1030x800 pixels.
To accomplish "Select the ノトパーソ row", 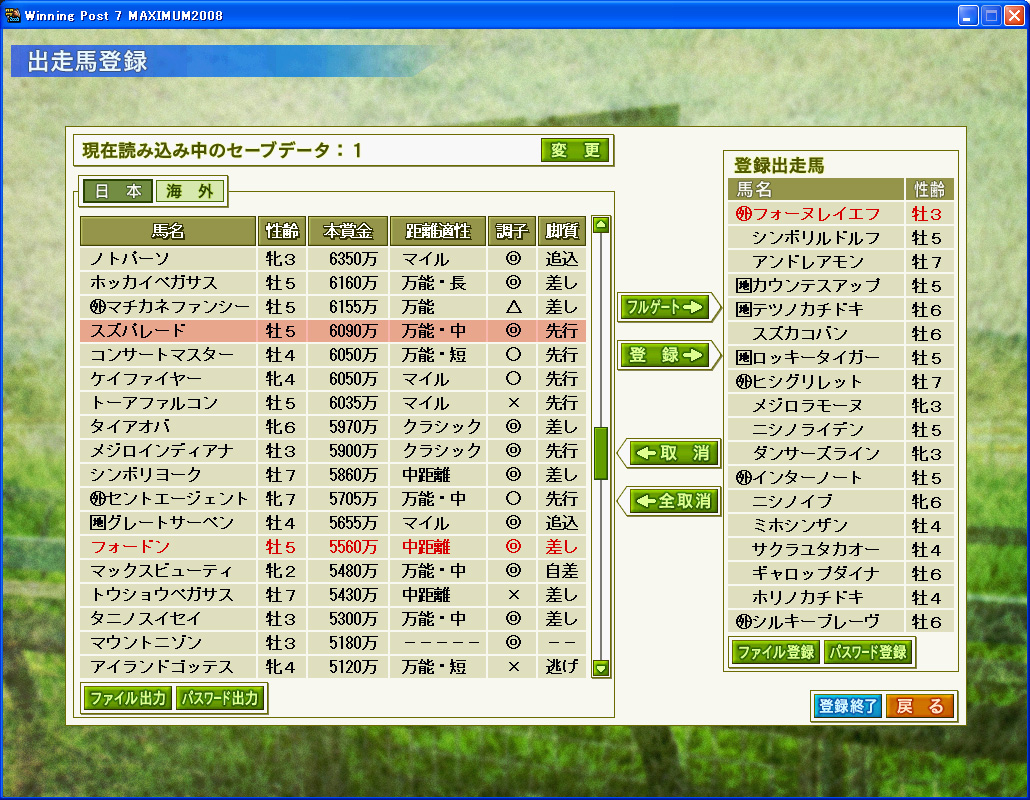I will tap(333, 259).
